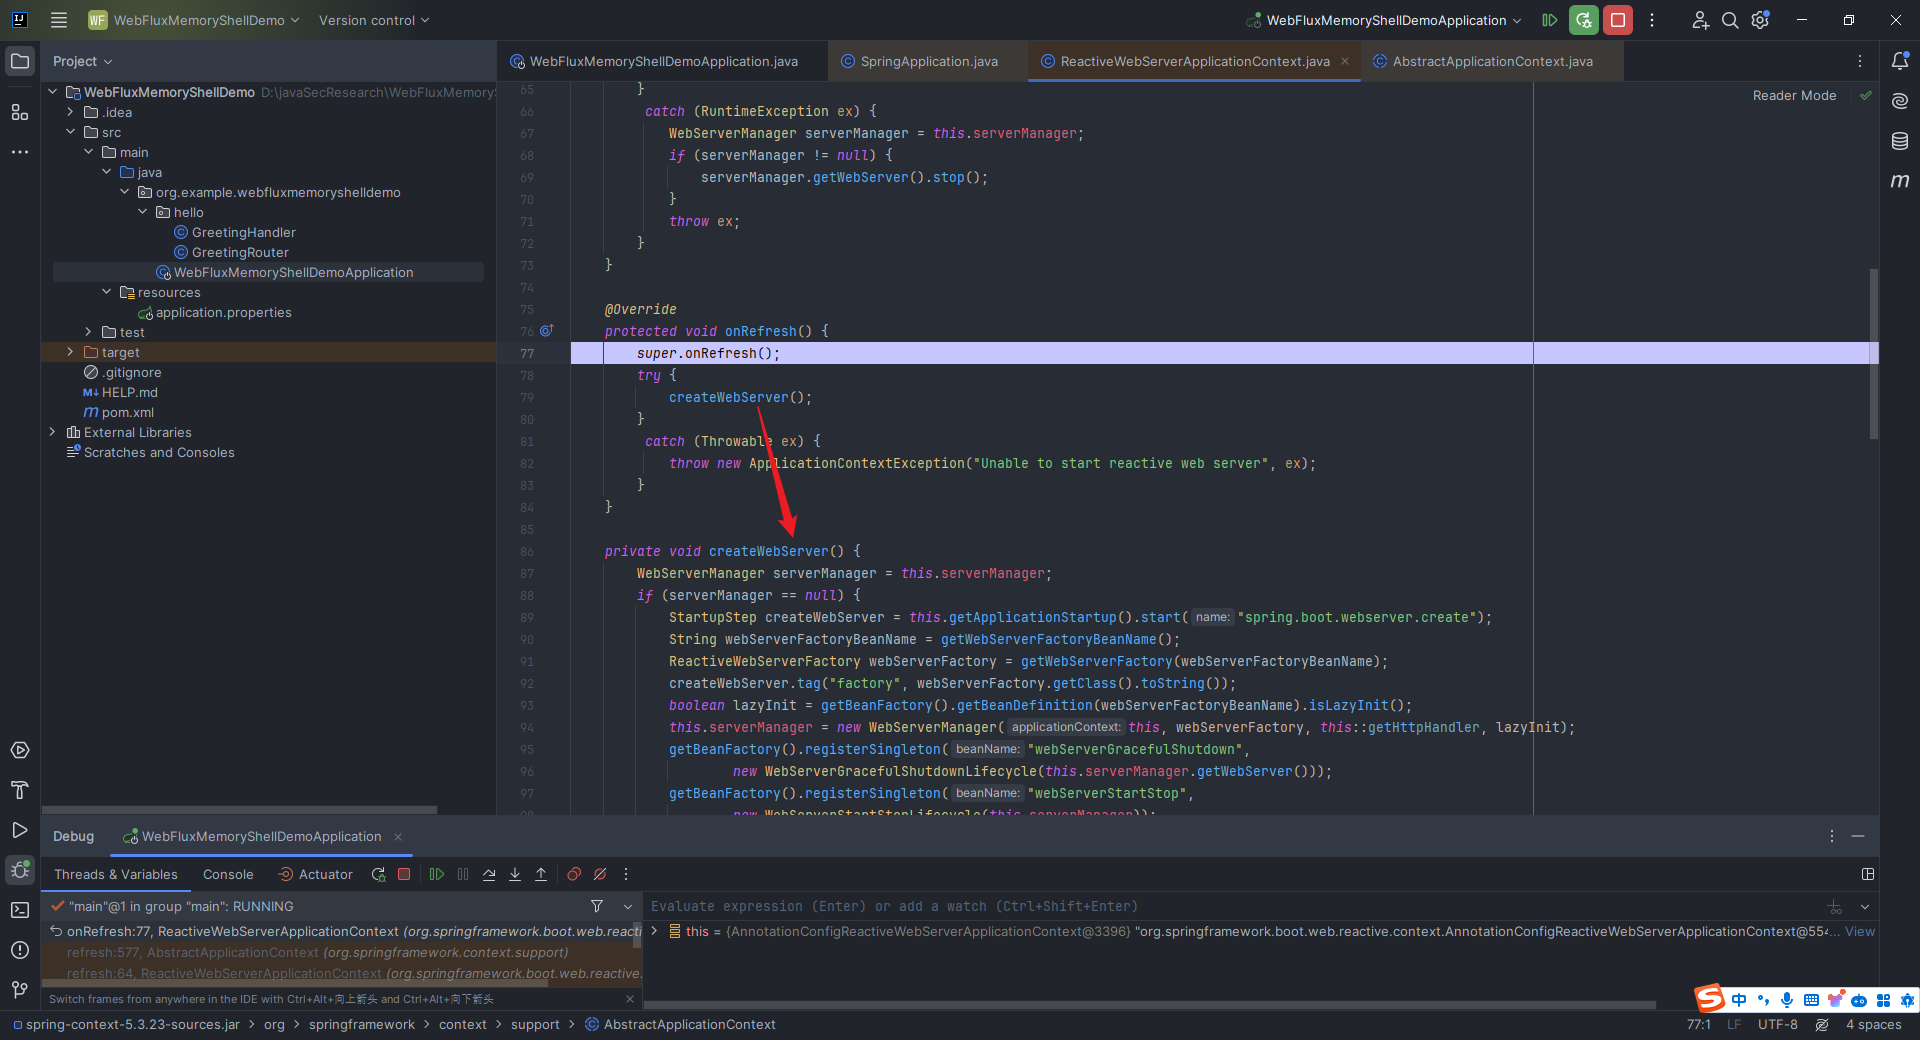Click Step Out in debug toolbar
This screenshot has height=1040, width=1920.
click(x=541, y=874)
